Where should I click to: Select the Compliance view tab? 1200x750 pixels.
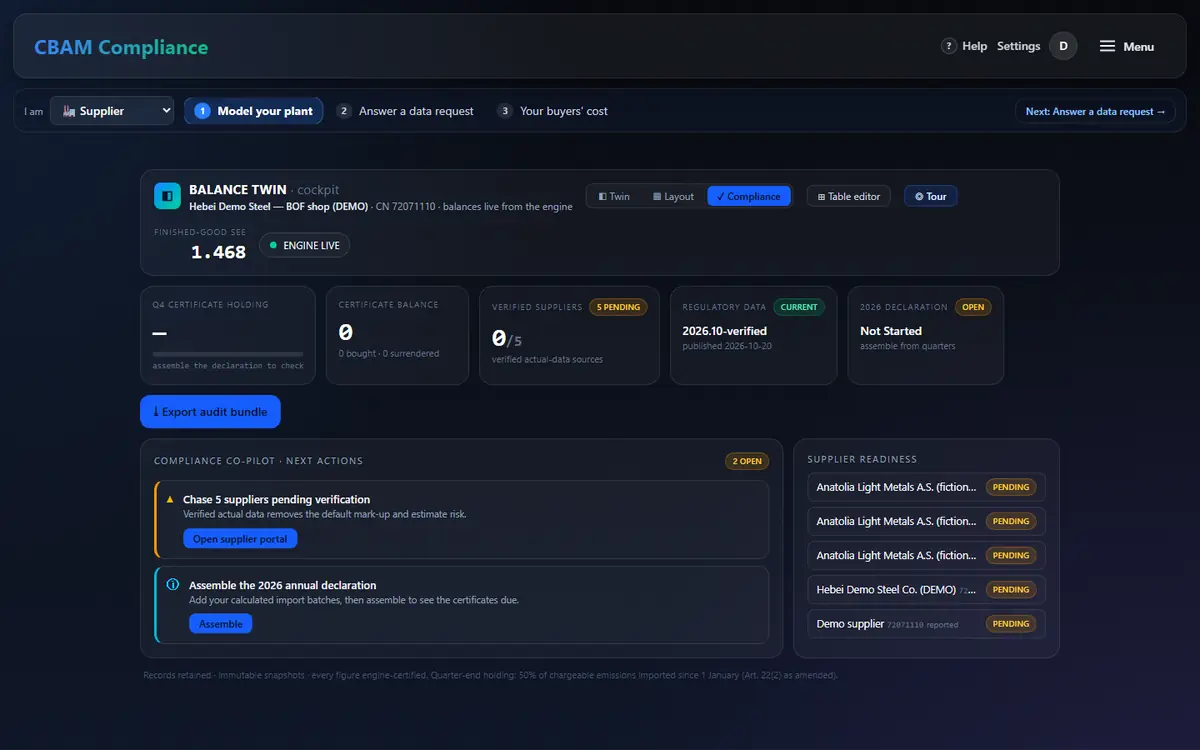pyautogui.click(x=749, y=196)
